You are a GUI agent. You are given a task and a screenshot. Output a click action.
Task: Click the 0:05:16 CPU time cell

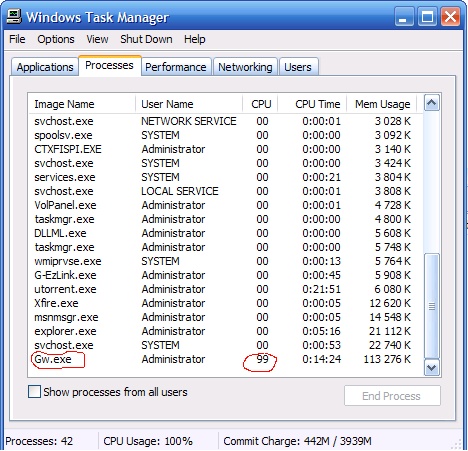tap(321, 331)
